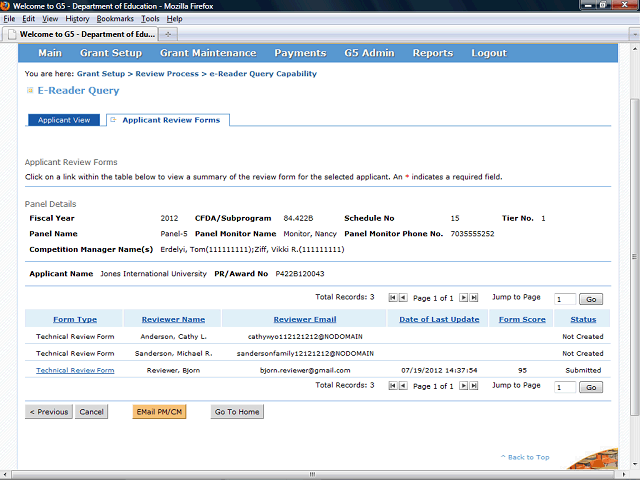Select date 07/19/2012 14:37:54

439,371
